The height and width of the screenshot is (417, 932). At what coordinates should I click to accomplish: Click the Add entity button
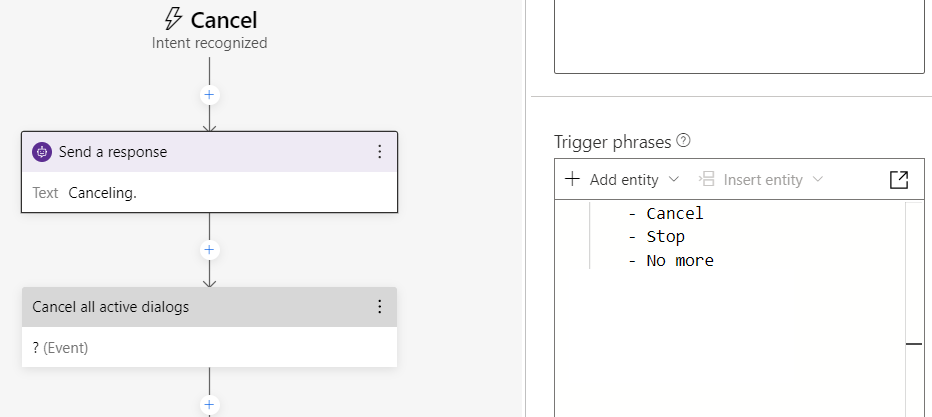click(612, 180)
